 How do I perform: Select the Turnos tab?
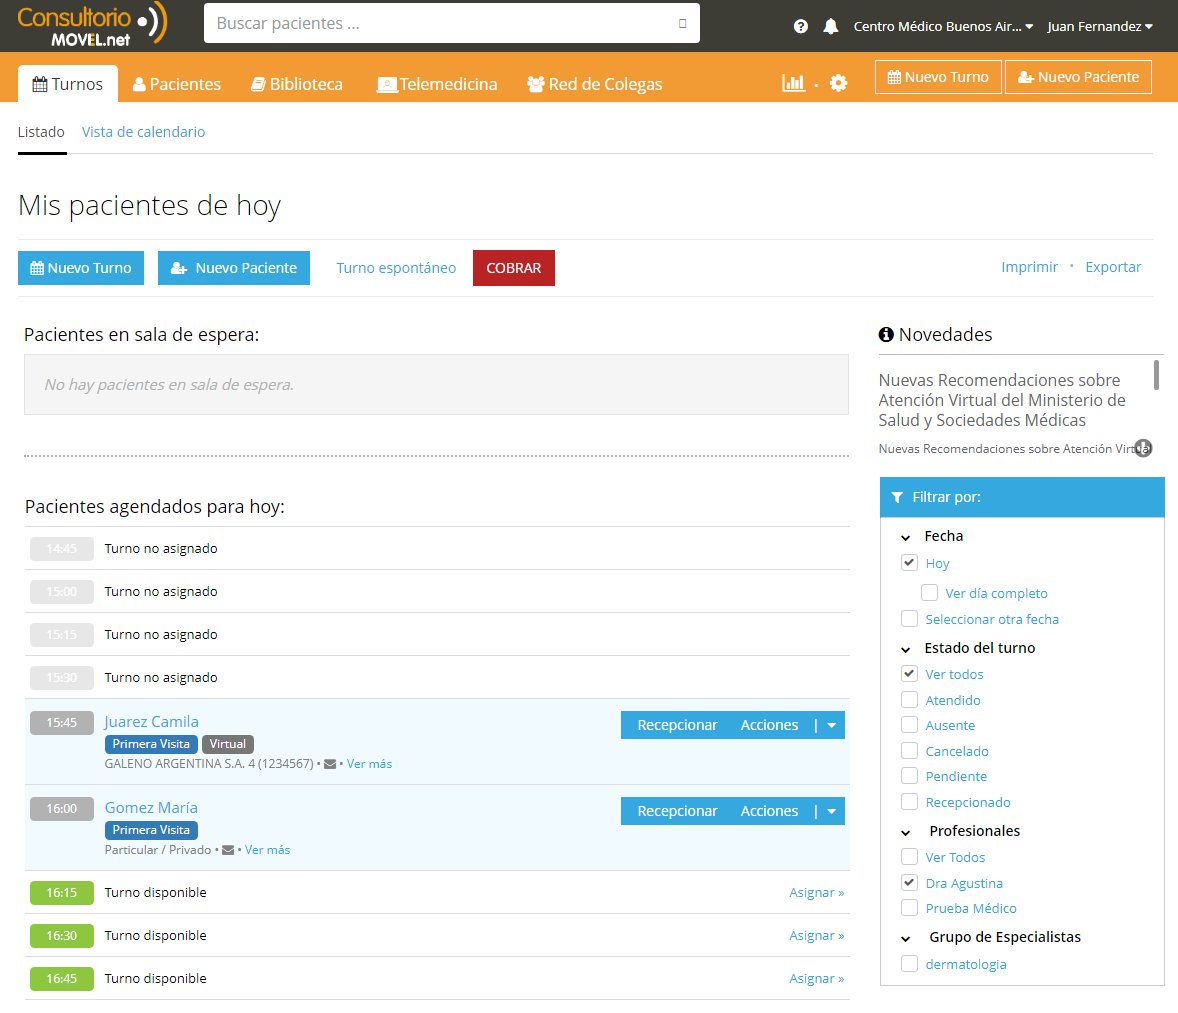68,83
